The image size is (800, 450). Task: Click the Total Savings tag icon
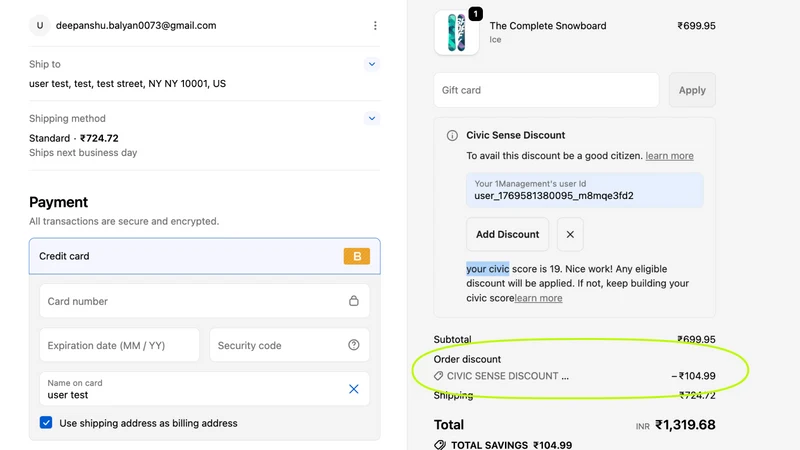point(440,445)
